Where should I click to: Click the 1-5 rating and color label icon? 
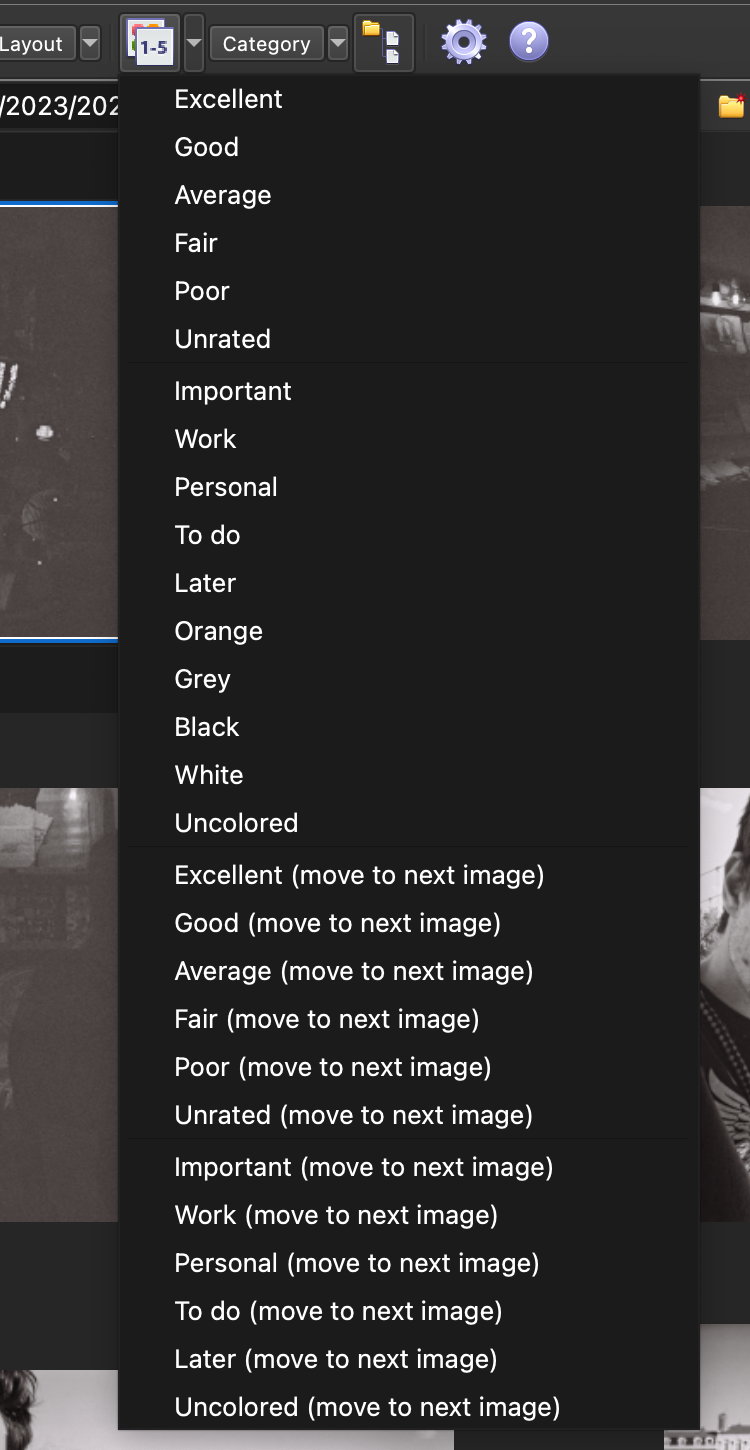coord(149,43)
